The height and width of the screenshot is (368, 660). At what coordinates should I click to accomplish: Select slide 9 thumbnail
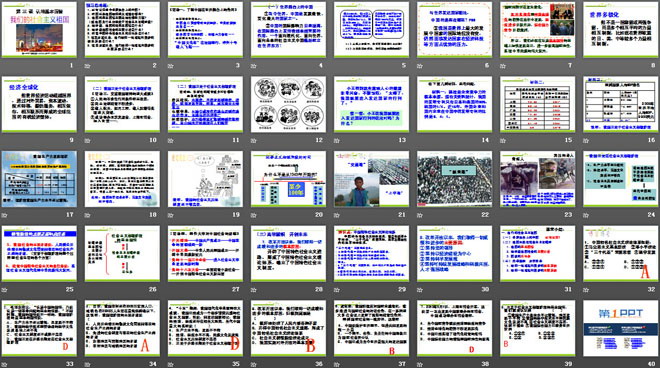(39, 104)
